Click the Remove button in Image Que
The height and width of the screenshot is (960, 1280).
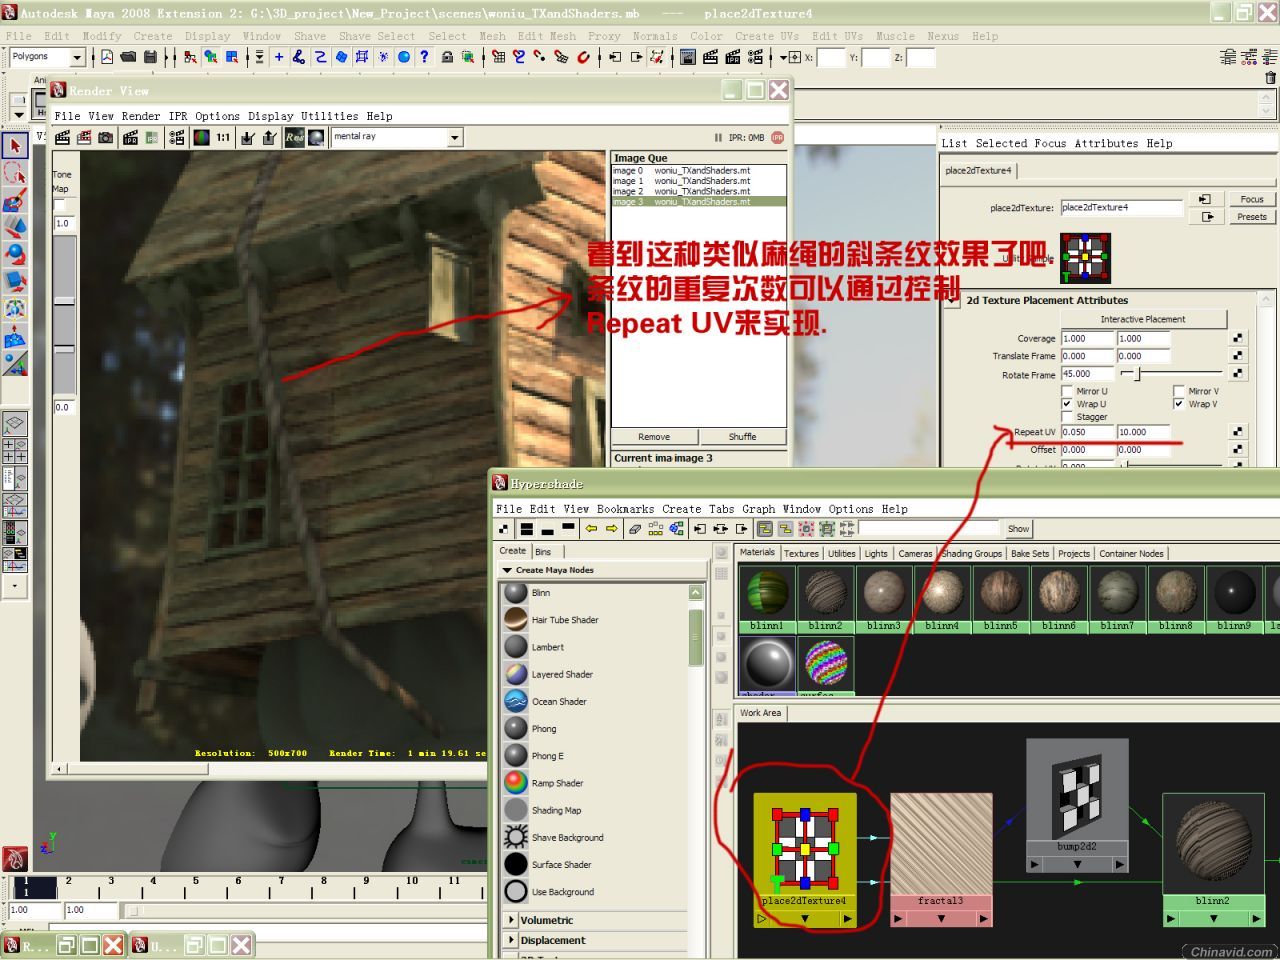[x=654, y=437]
